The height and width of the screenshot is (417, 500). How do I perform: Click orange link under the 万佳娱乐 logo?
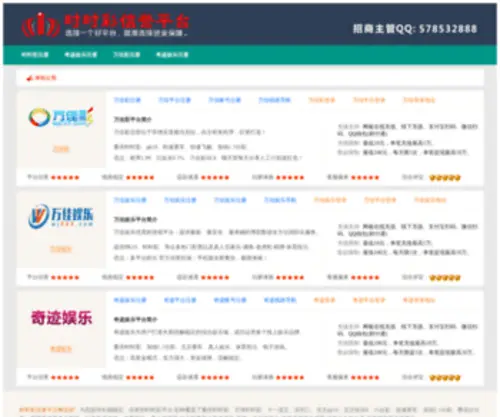coord(61,249)
